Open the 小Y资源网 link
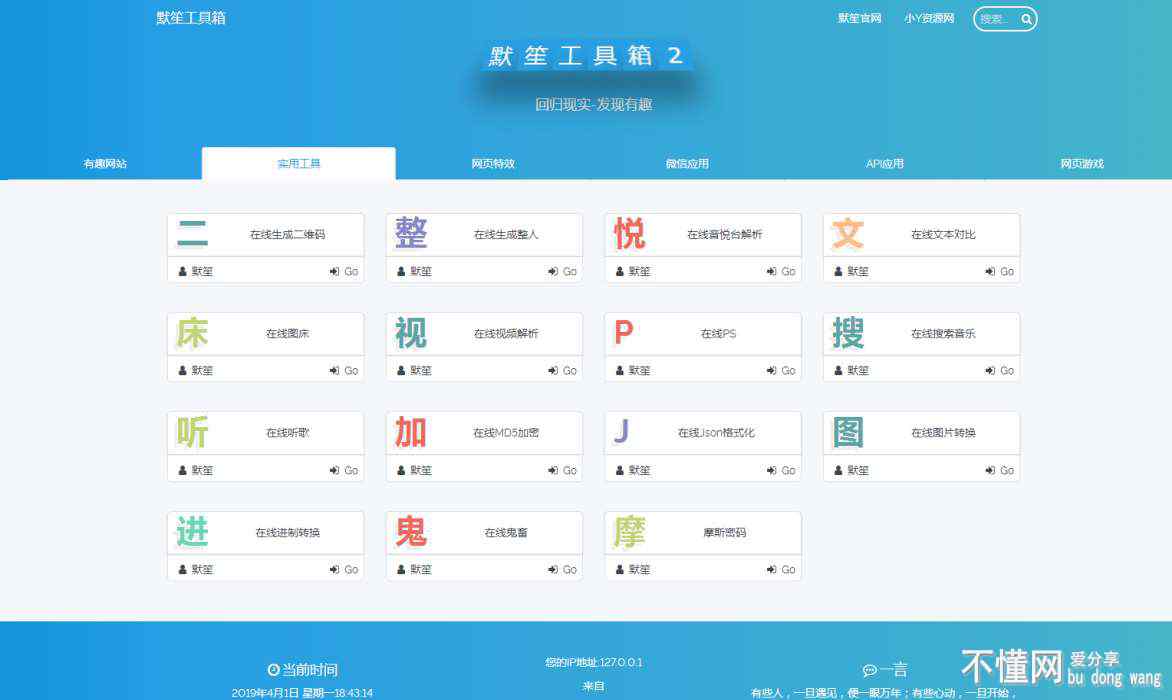 tap(929, 19)
